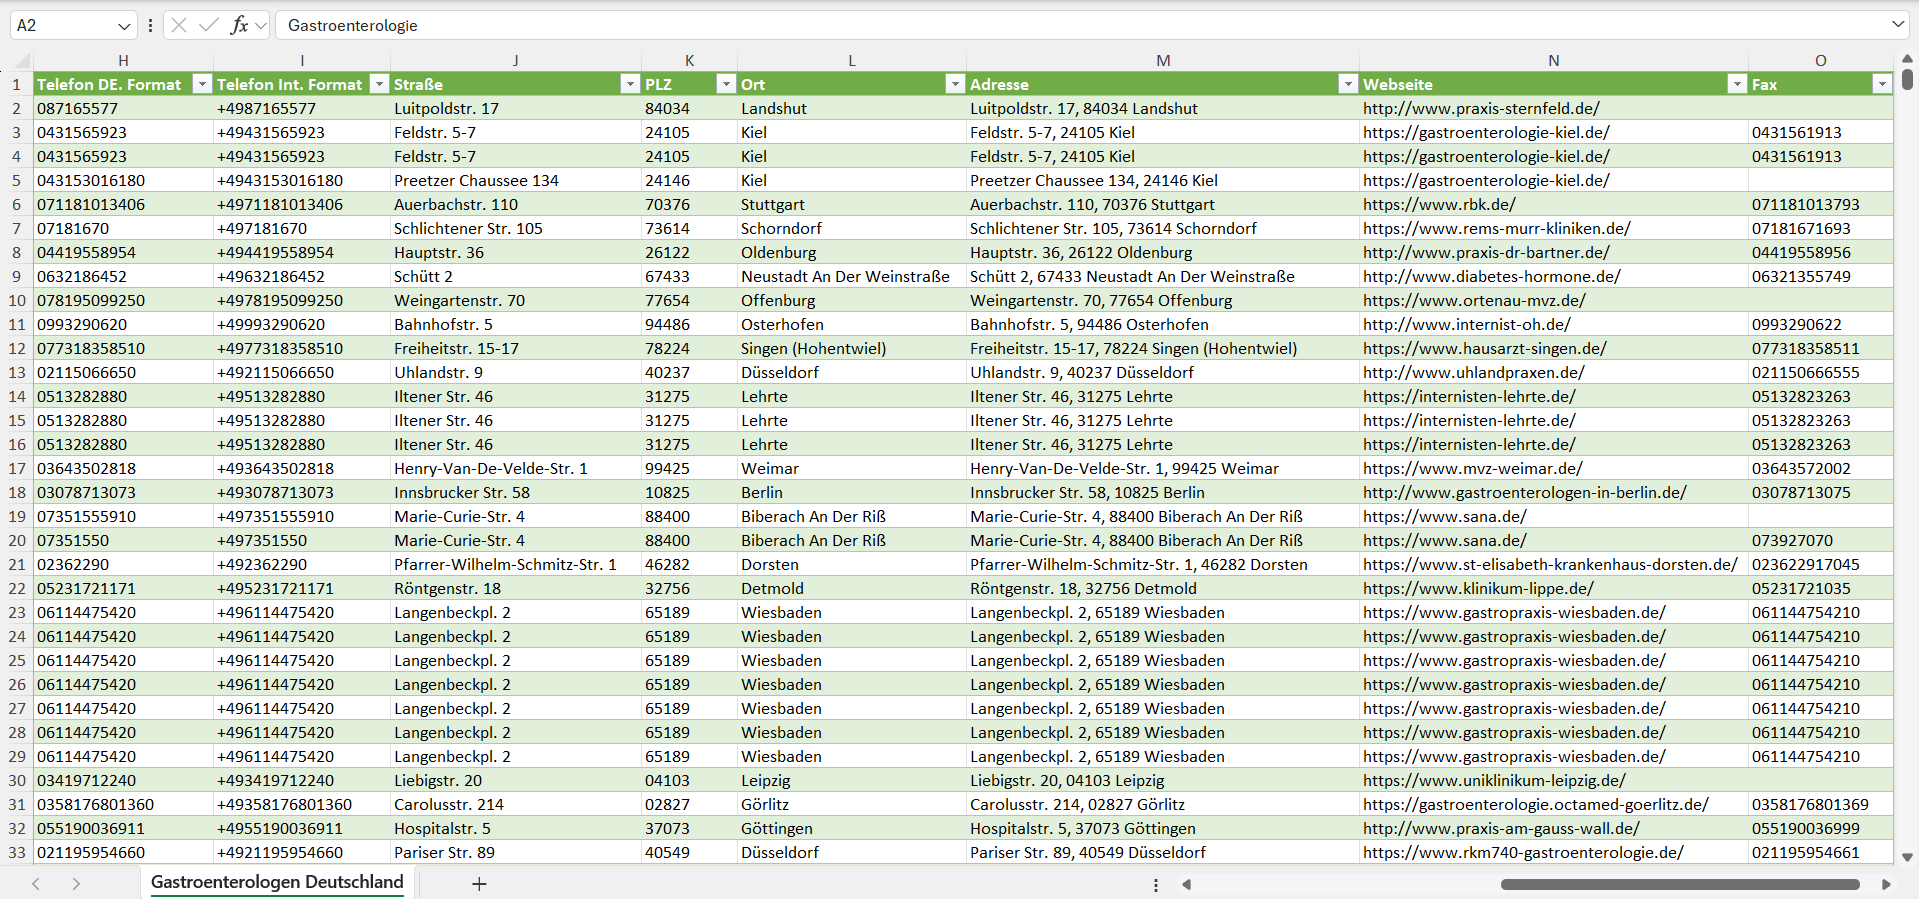Open the Ort column filter dropdown
This screenshot has height=899, width=1919.
[955, 84]
